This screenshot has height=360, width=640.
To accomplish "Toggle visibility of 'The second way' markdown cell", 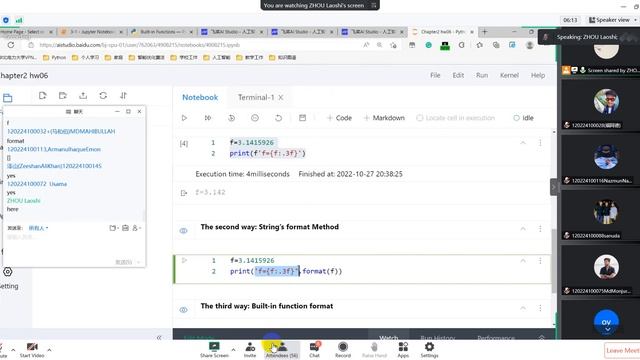I will (x=184, y=231).
